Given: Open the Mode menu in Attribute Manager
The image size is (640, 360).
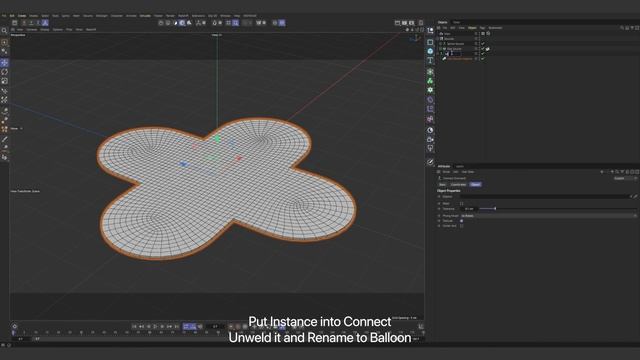Looking at the screenshot, I should [446, 172].
